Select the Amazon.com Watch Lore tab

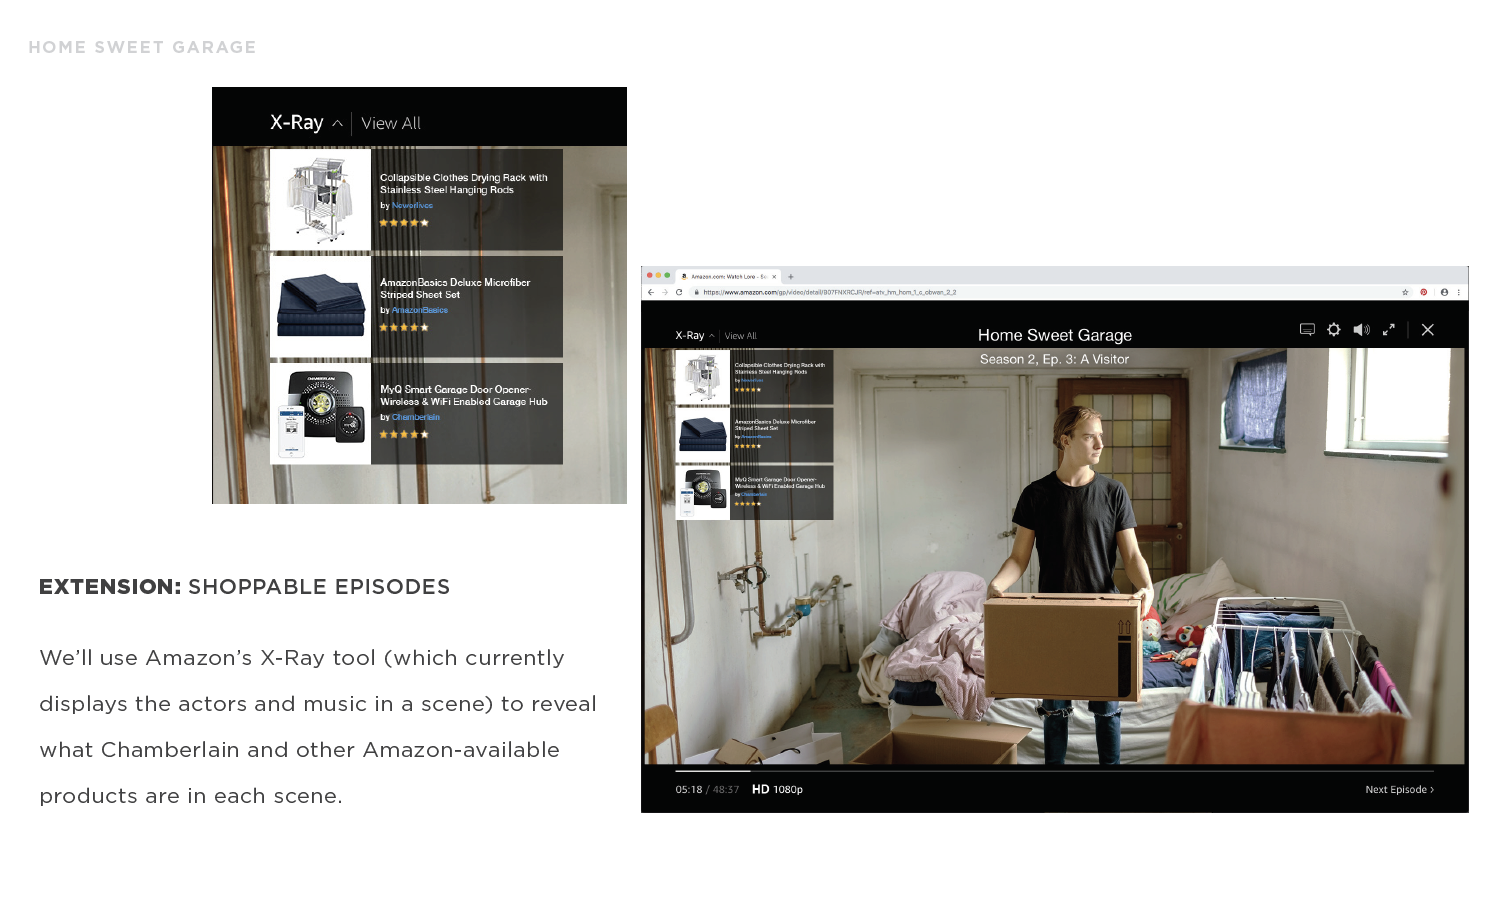[728, 276]
